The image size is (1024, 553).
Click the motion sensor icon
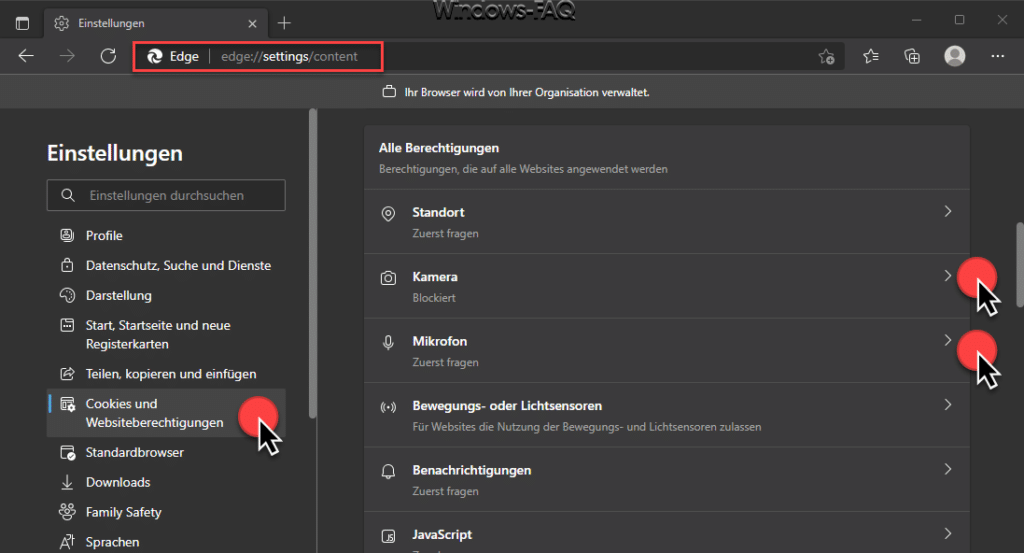coord(388,407)
